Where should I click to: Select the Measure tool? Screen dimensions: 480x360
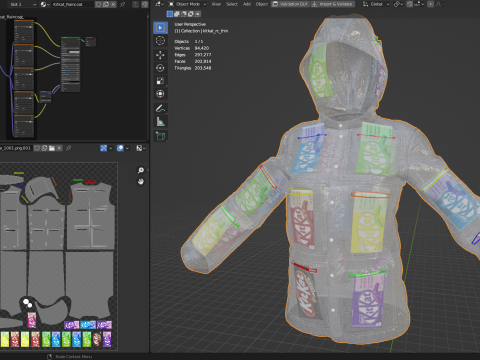coord(160,122)
